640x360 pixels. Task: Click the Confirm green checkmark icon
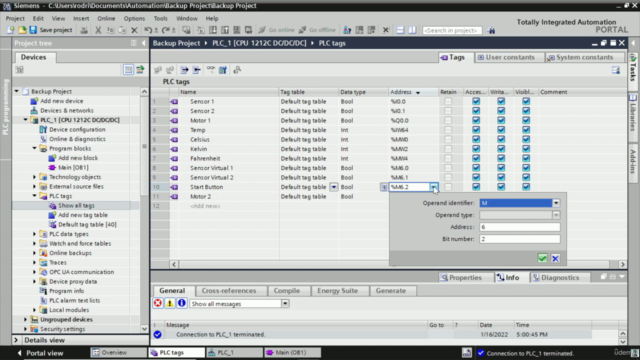point(542,258)
